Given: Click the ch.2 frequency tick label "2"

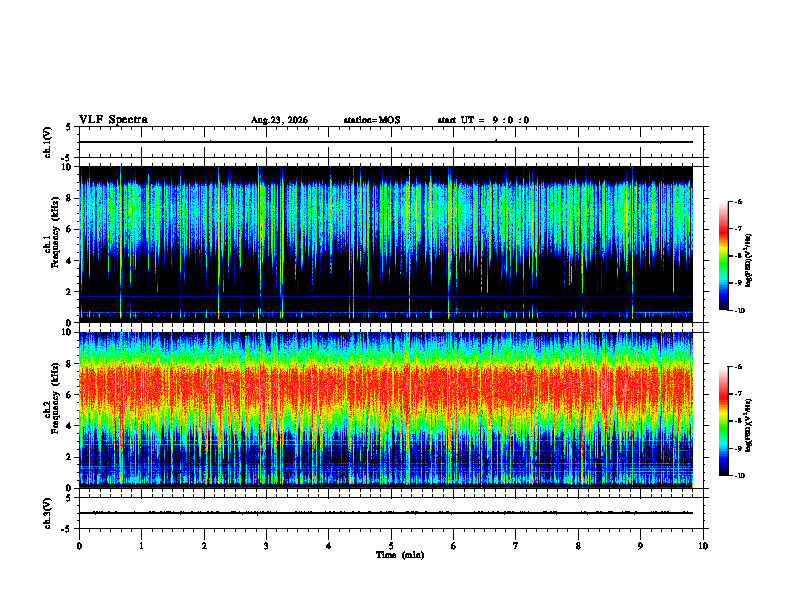Looking at the screenshot, I should 69,457.
